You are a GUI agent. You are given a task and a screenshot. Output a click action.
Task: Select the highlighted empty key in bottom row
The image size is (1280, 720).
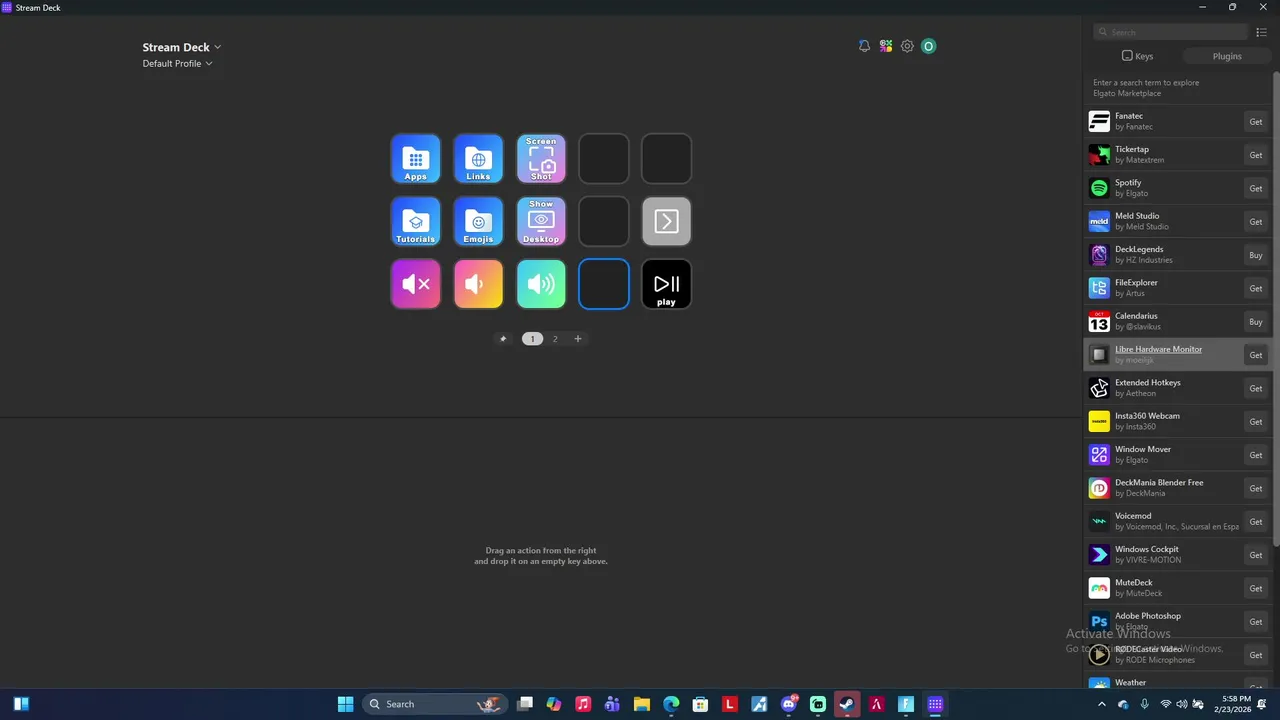click(x=604, y=284)
